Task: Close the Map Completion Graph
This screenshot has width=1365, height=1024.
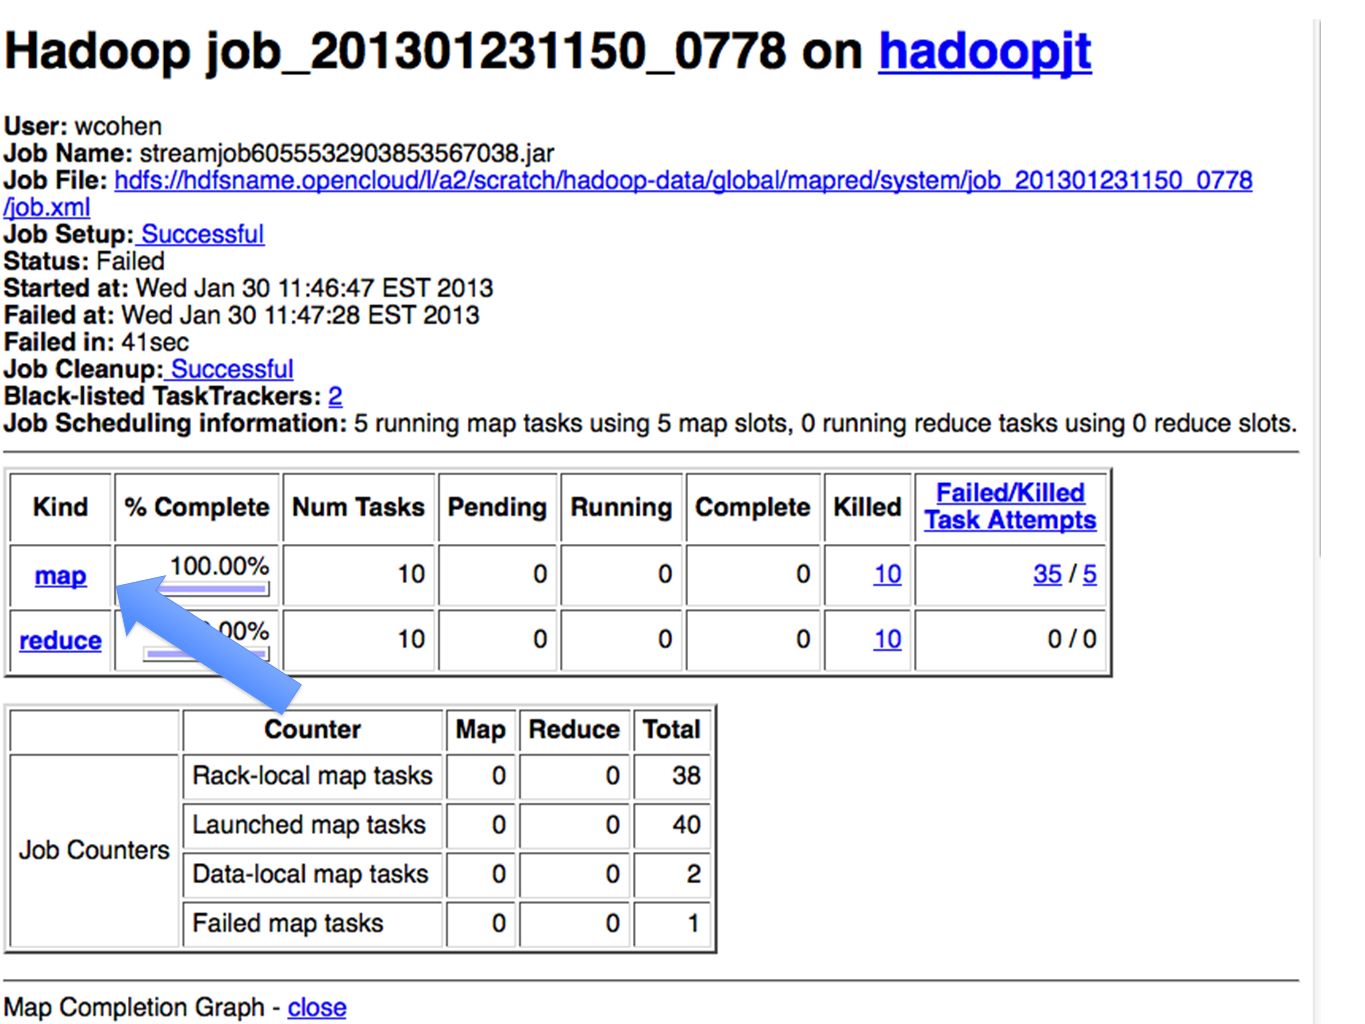Action: click(x=317, y=1007)
